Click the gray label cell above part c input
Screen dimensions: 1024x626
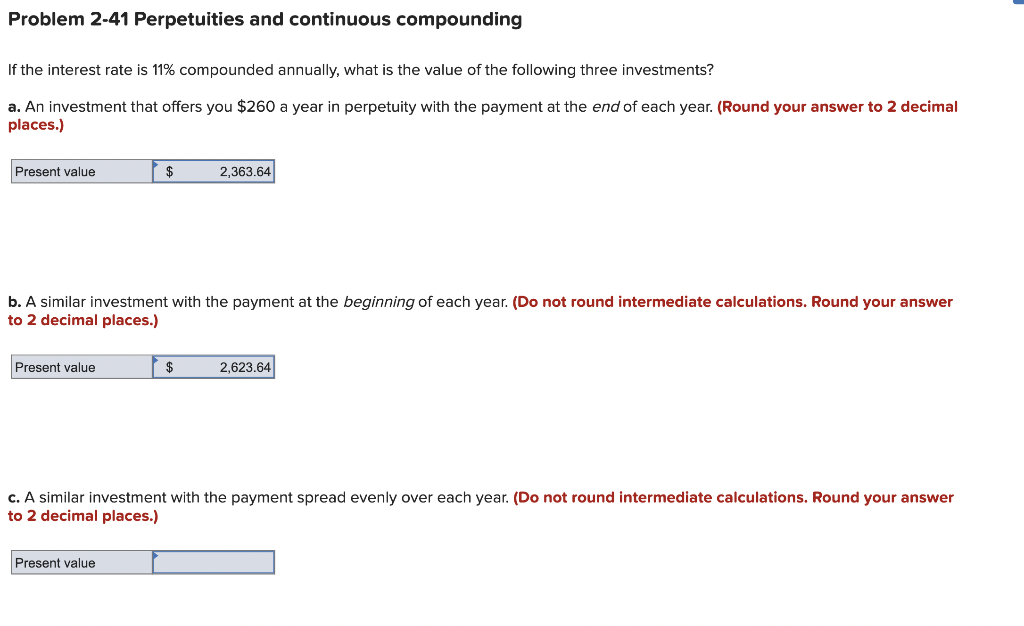(x=80, y=562)
